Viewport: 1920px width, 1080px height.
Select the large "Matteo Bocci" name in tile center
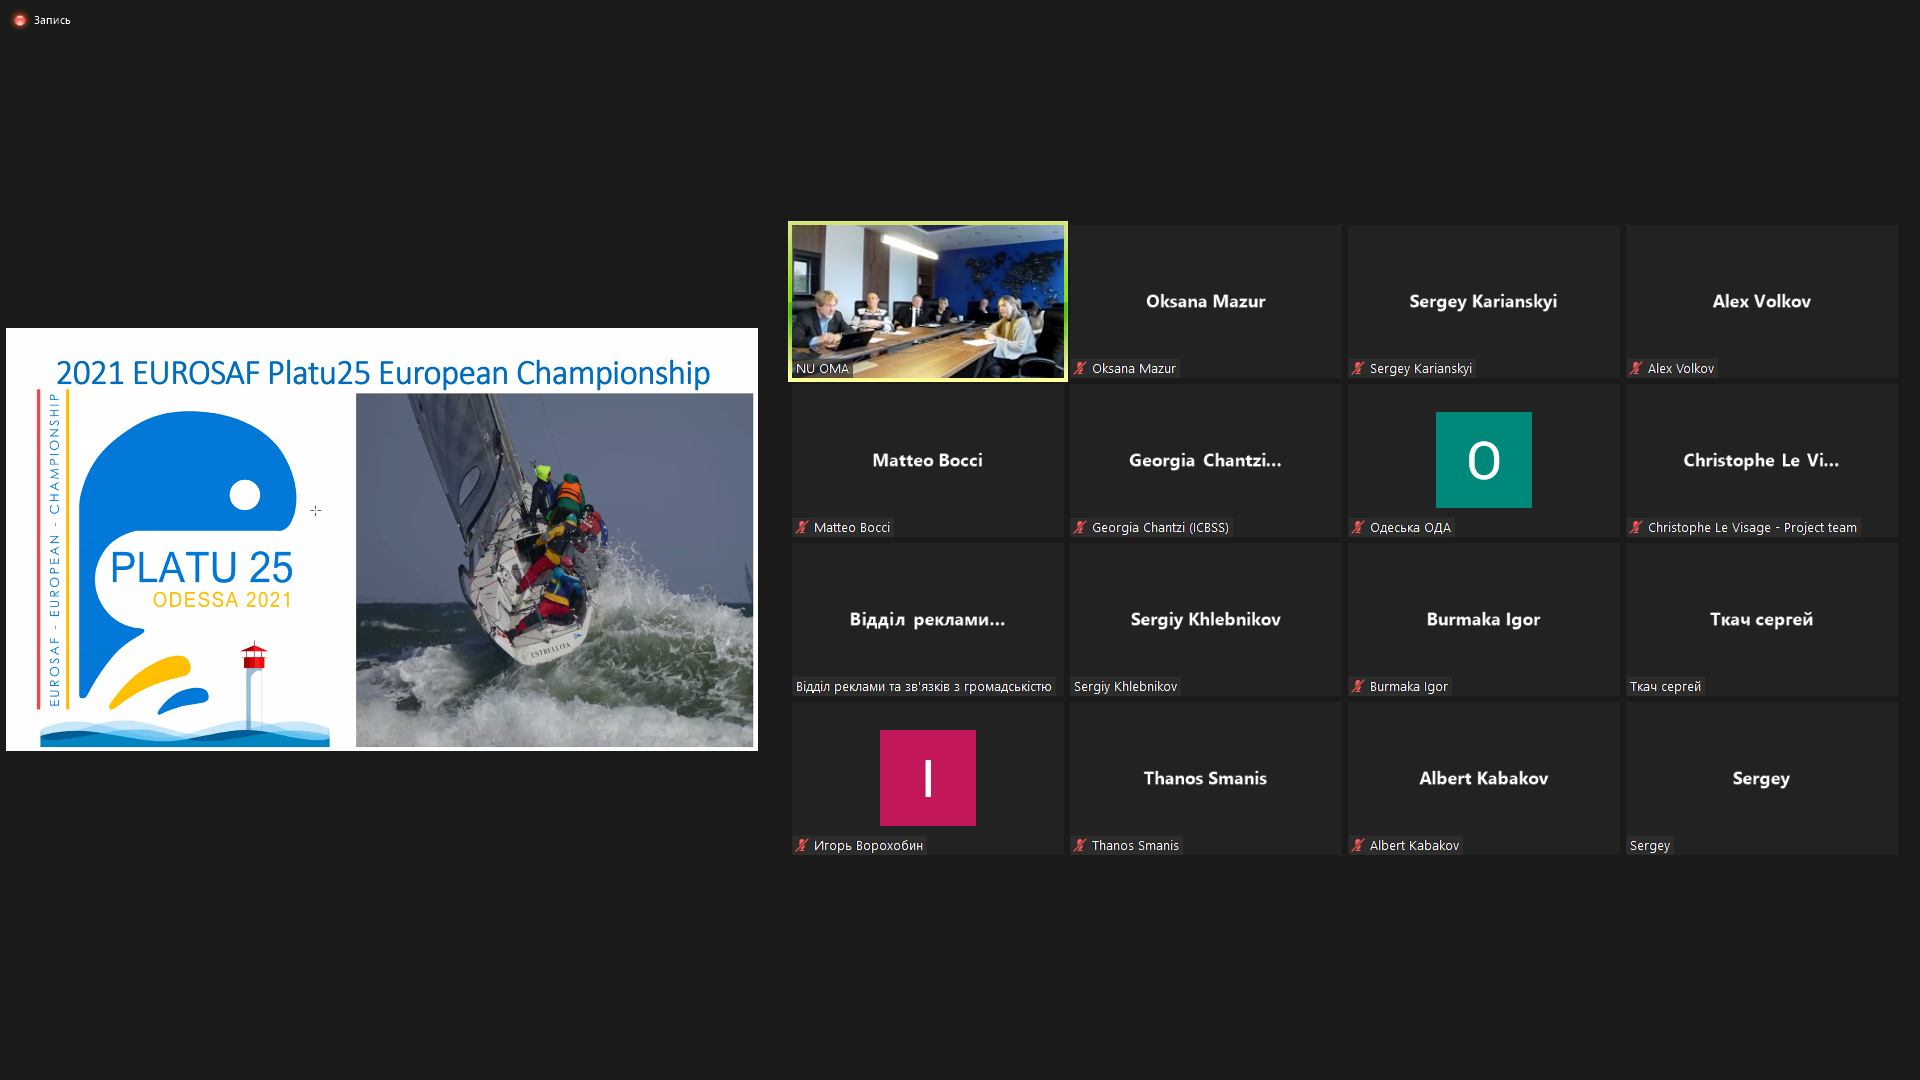click(928, 460)
